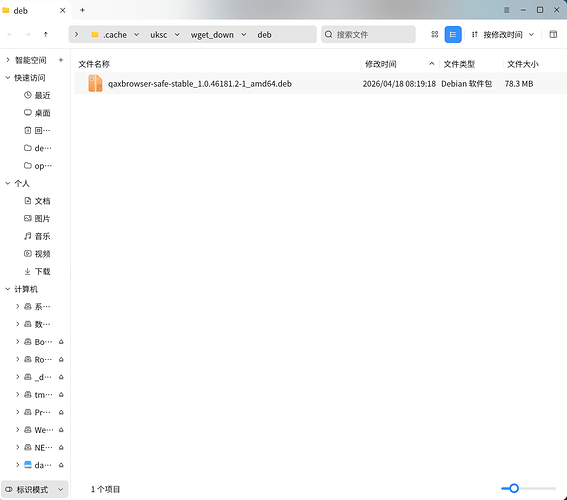Eject the da… volume

[x=61, y=465]
